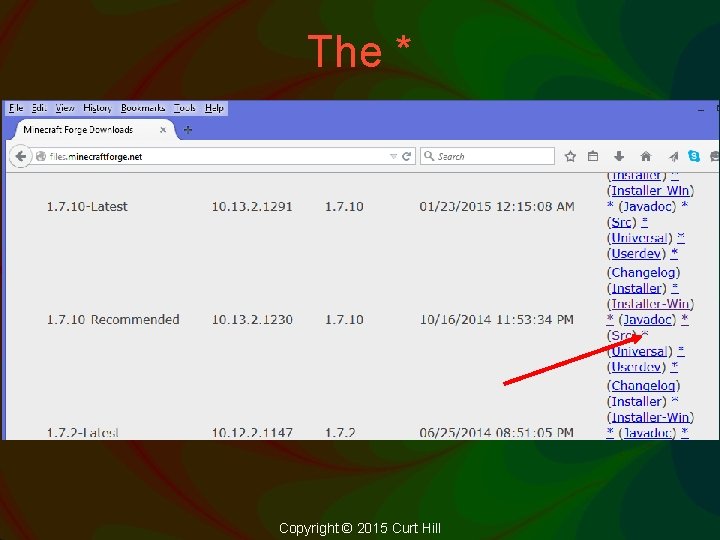Open Installer-Win link for 1.7.2-Latest
720x540 pixels.
(650, 417)
